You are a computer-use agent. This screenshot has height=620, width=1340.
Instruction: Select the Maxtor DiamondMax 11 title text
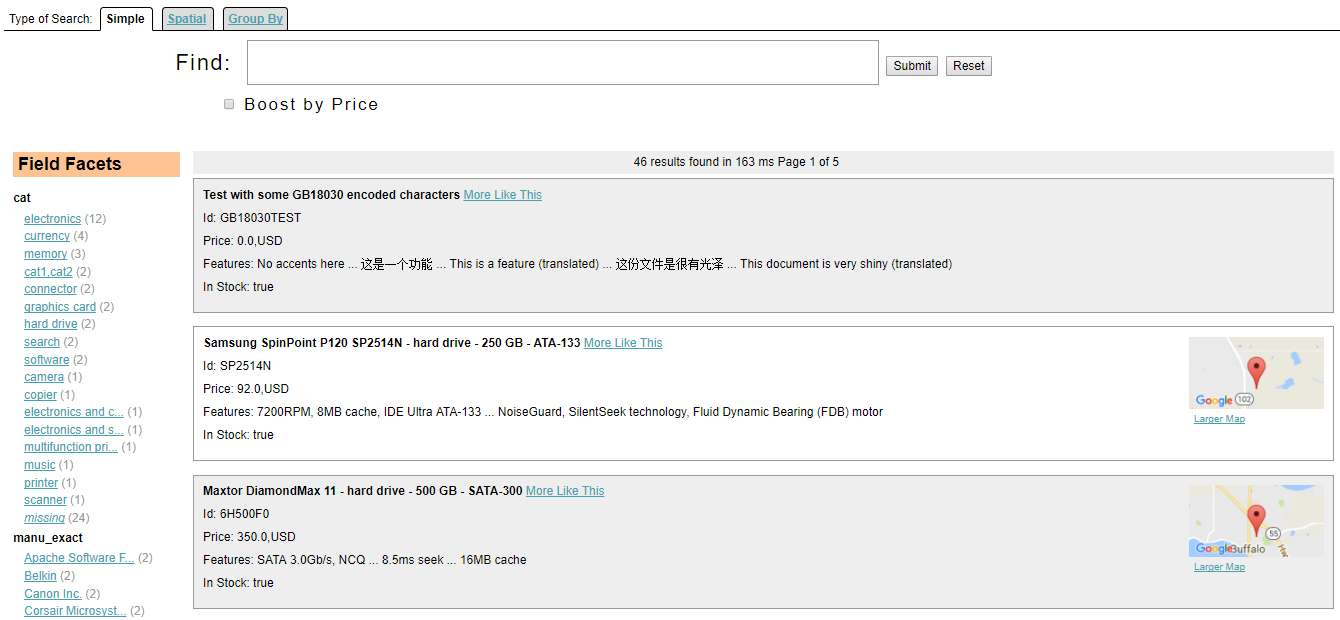[362, 491]
